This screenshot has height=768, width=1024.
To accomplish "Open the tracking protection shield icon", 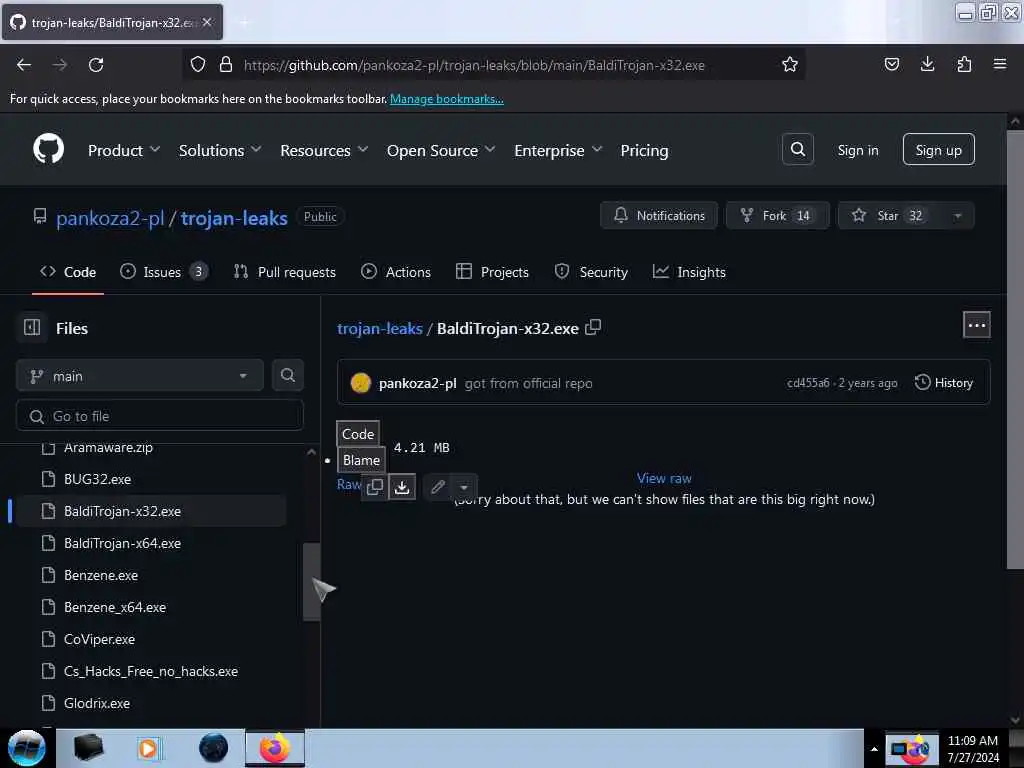I will coord(198,65).
